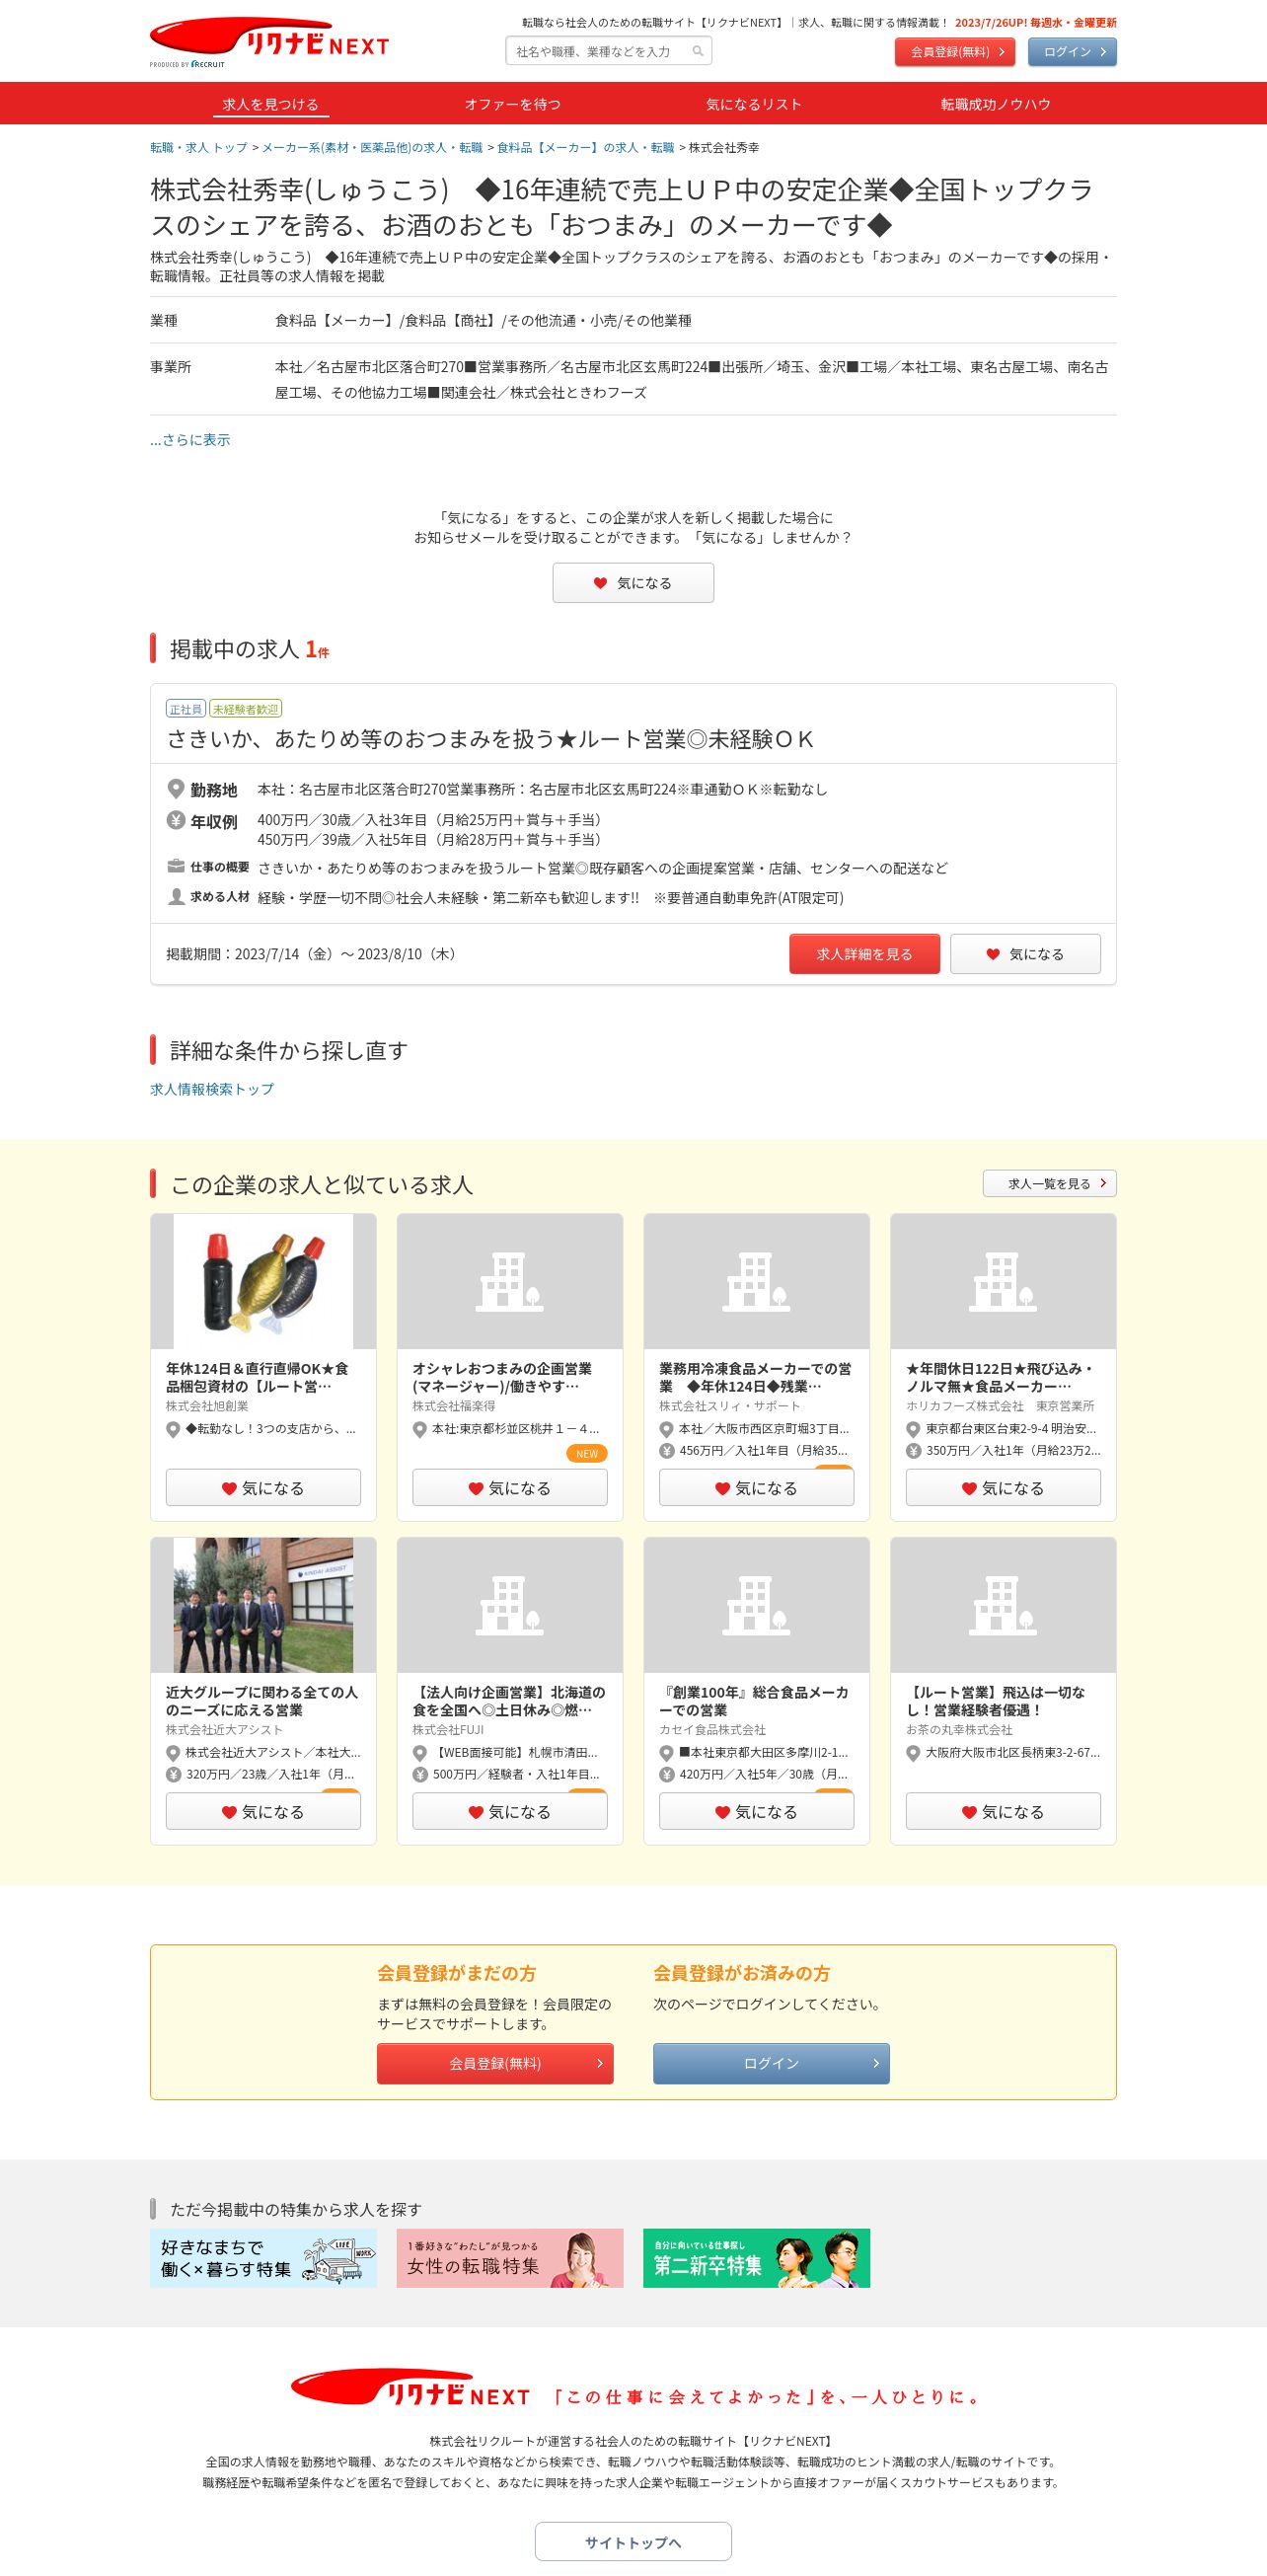1267x2576 pixels.
Task: Open job ★年間休日122日★飛び込み・ノルマ無
Action: (x=1000, y=1377)
